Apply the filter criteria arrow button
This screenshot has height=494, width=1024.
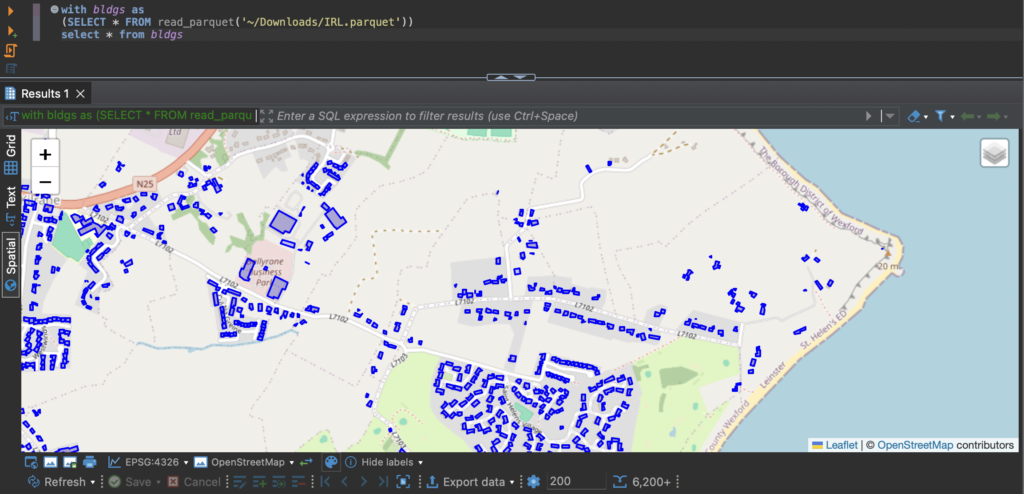click(x=869, y=116)
